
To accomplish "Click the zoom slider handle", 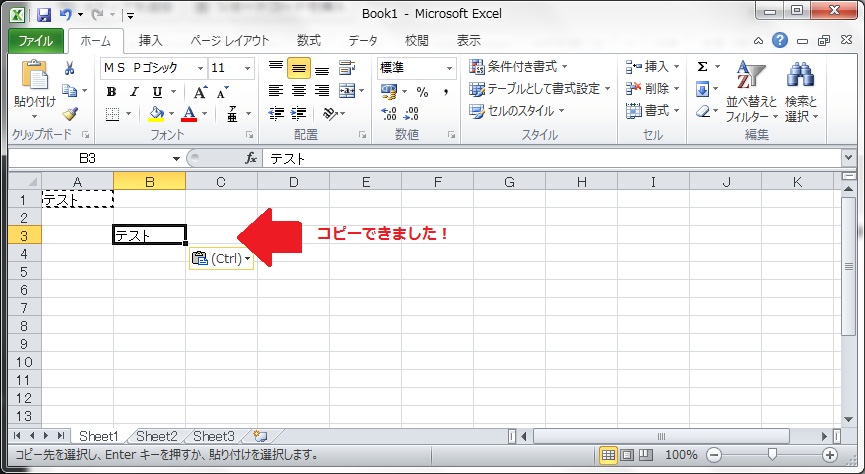I will (x=772, y=455).
